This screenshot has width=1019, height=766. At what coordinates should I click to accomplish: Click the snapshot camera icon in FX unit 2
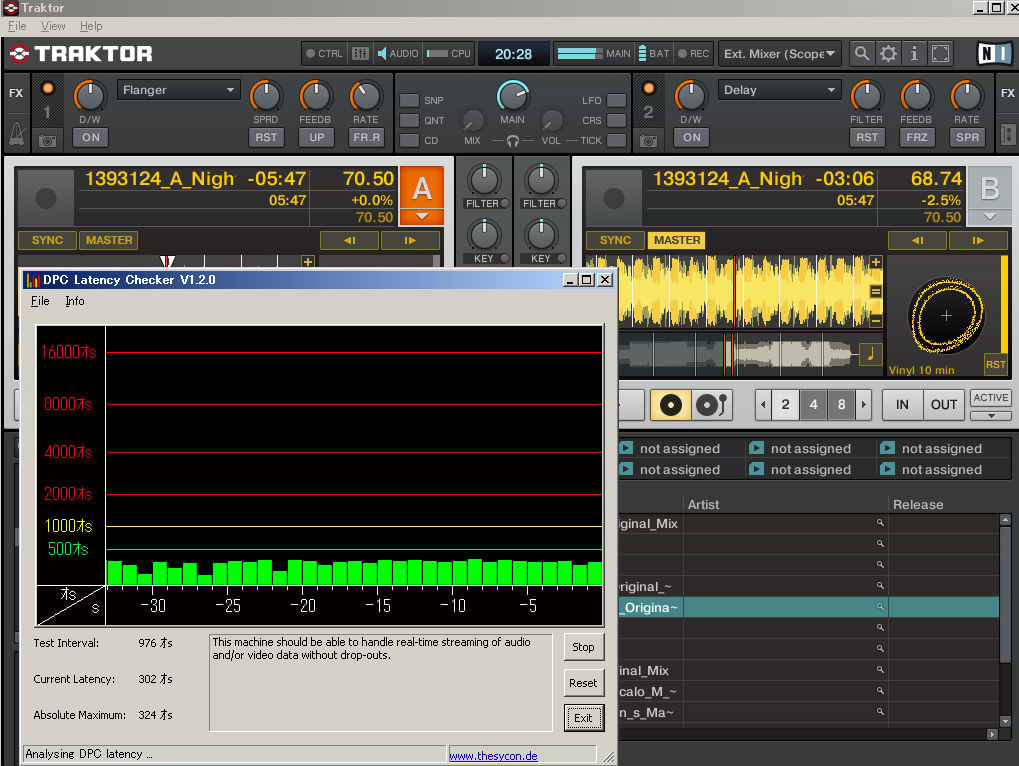click(648, 140)
